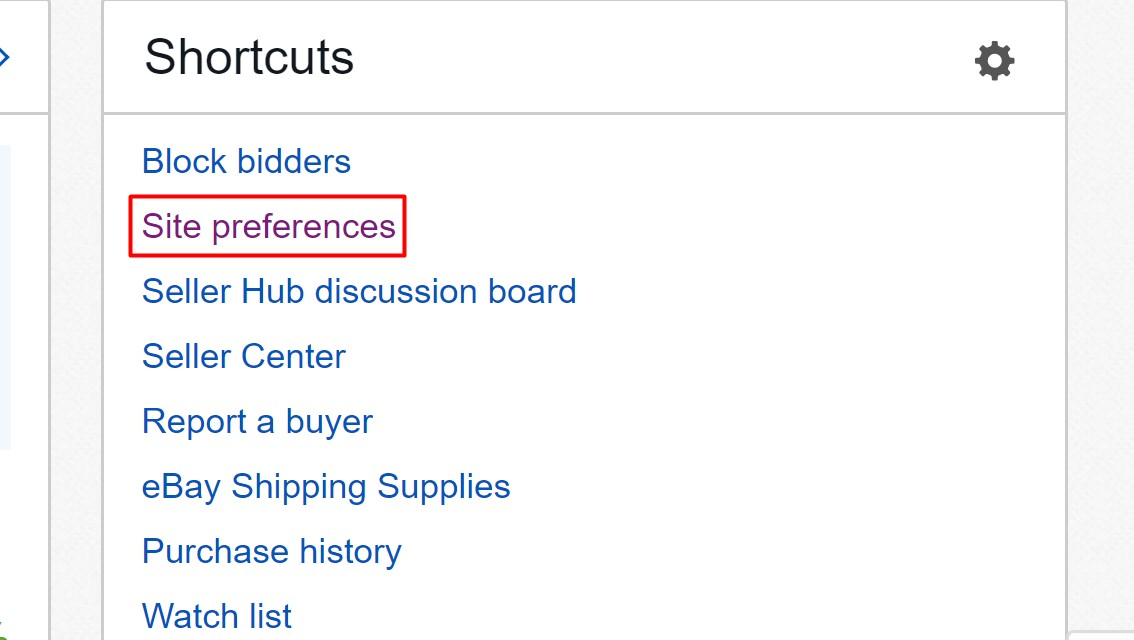The height and width of the screenshot is (640, 1134).
Task: Open Seller Hub discussion board
Action: tap(359, 291)
